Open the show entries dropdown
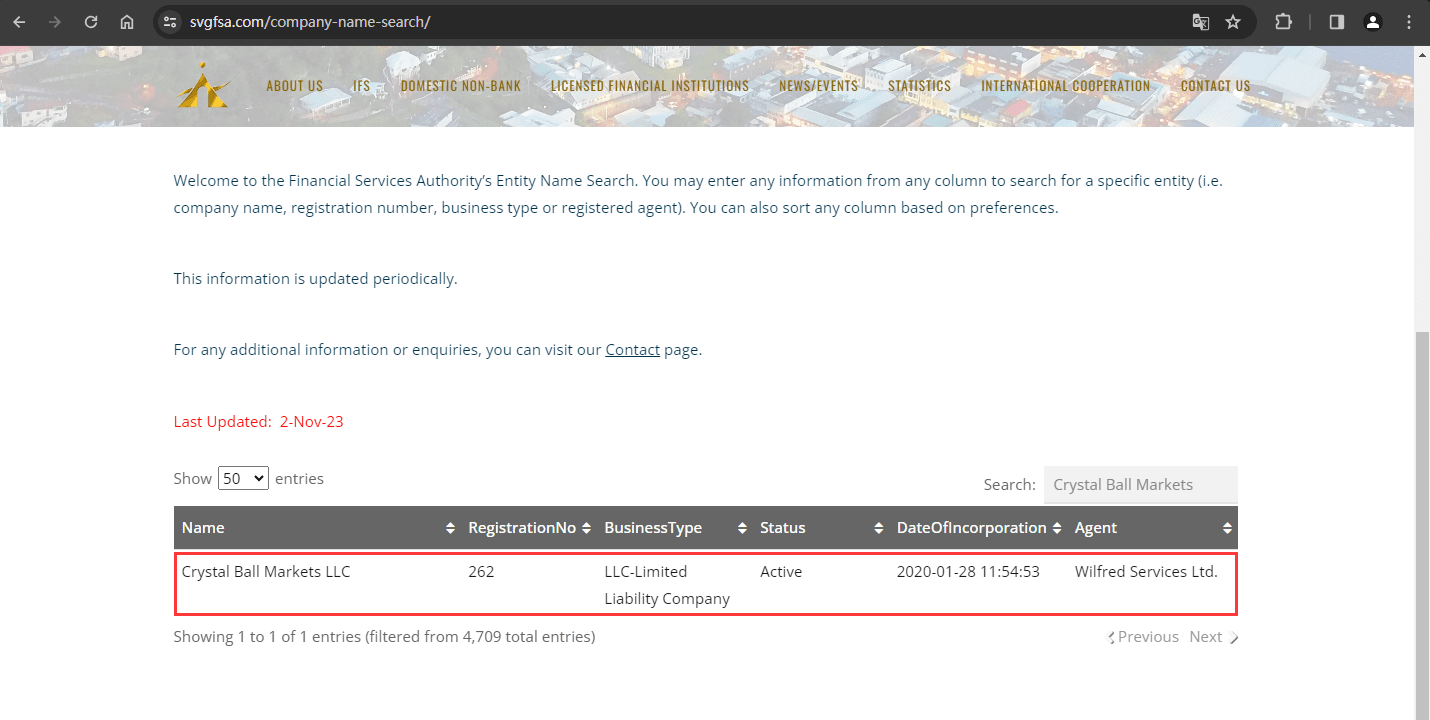The image size is (1430, 720). pyautogui.click(x=243, y=478)
